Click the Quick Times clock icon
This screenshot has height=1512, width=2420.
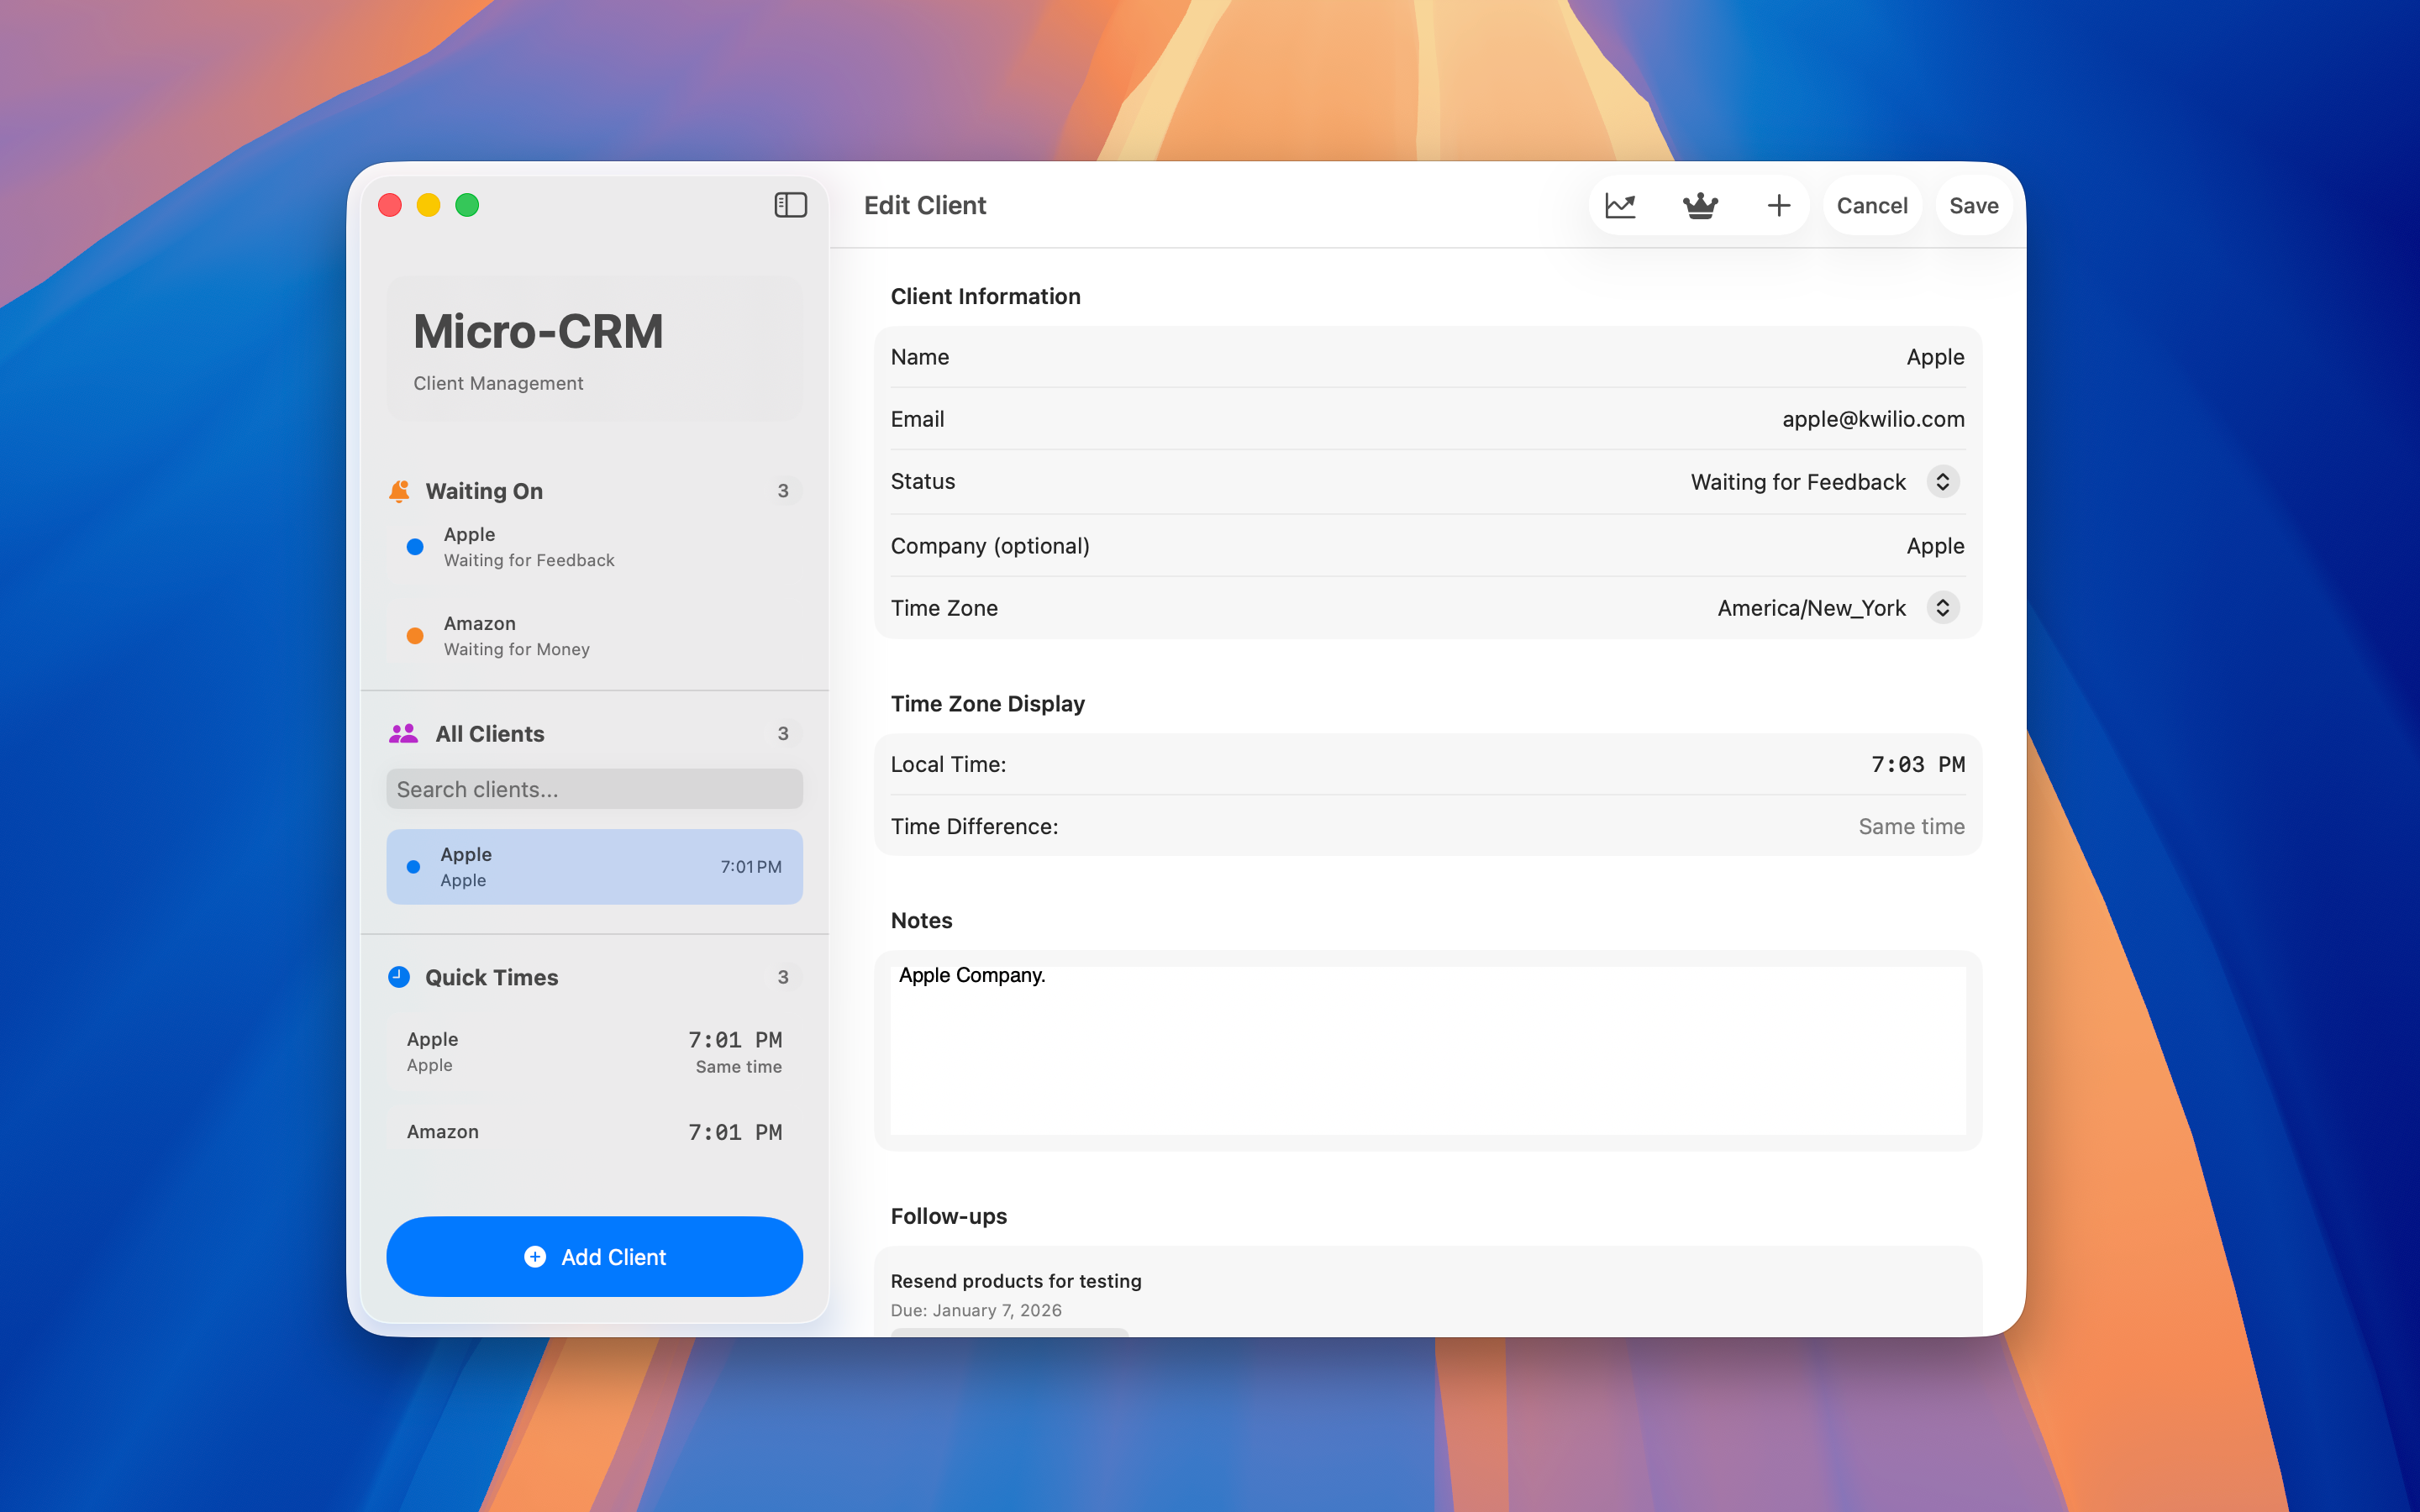399,977
